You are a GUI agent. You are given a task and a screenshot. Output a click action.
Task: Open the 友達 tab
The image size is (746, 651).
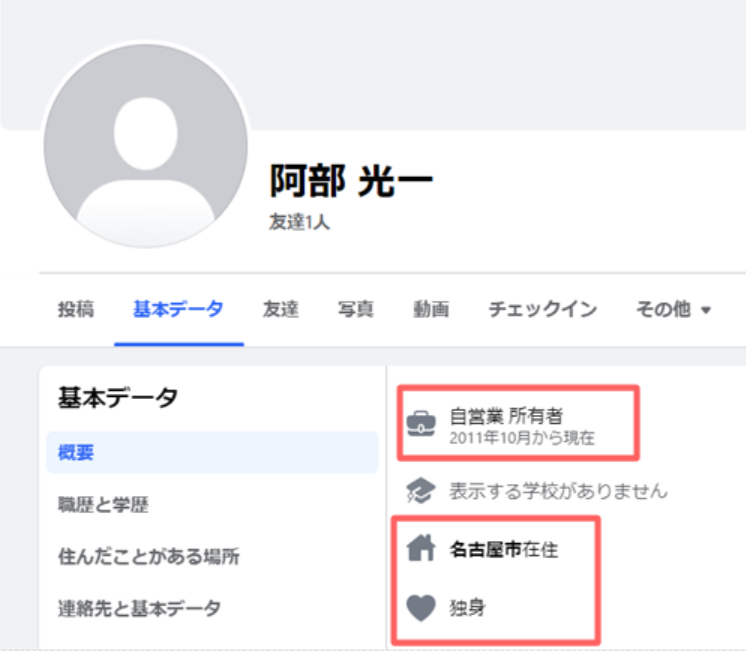click(281, 309)
